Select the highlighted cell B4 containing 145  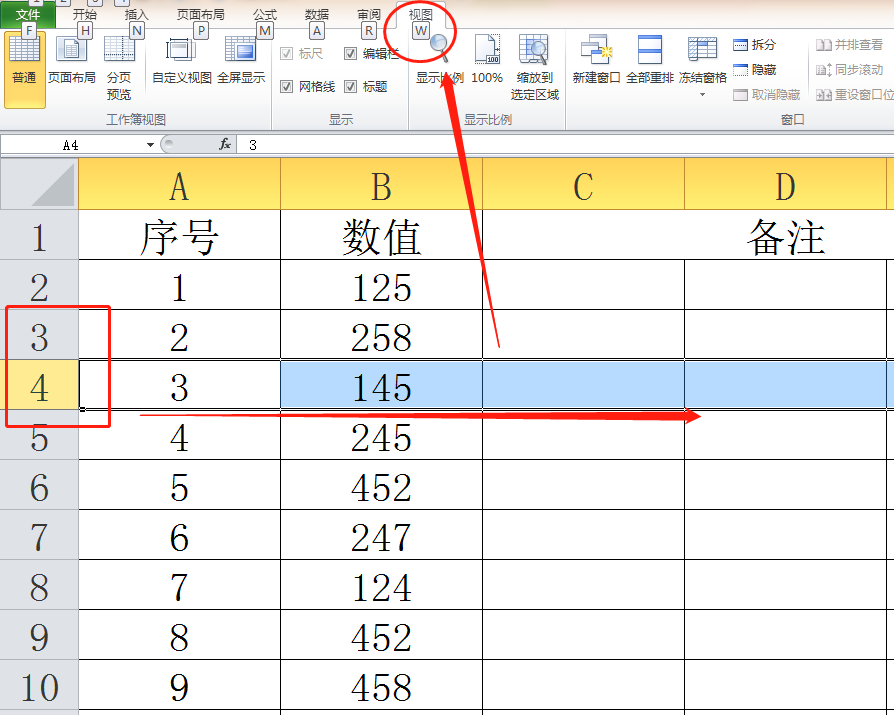tap(380, 386)
